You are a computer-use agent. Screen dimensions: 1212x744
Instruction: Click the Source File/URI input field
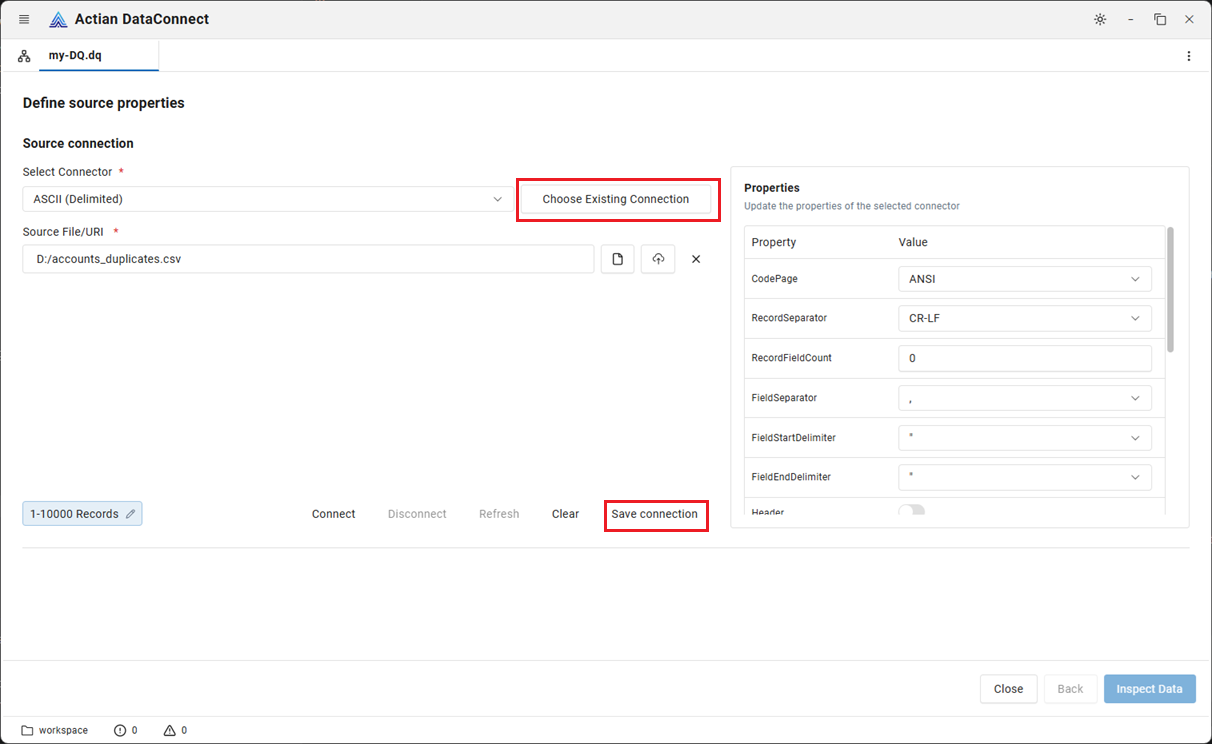(308, 259)
